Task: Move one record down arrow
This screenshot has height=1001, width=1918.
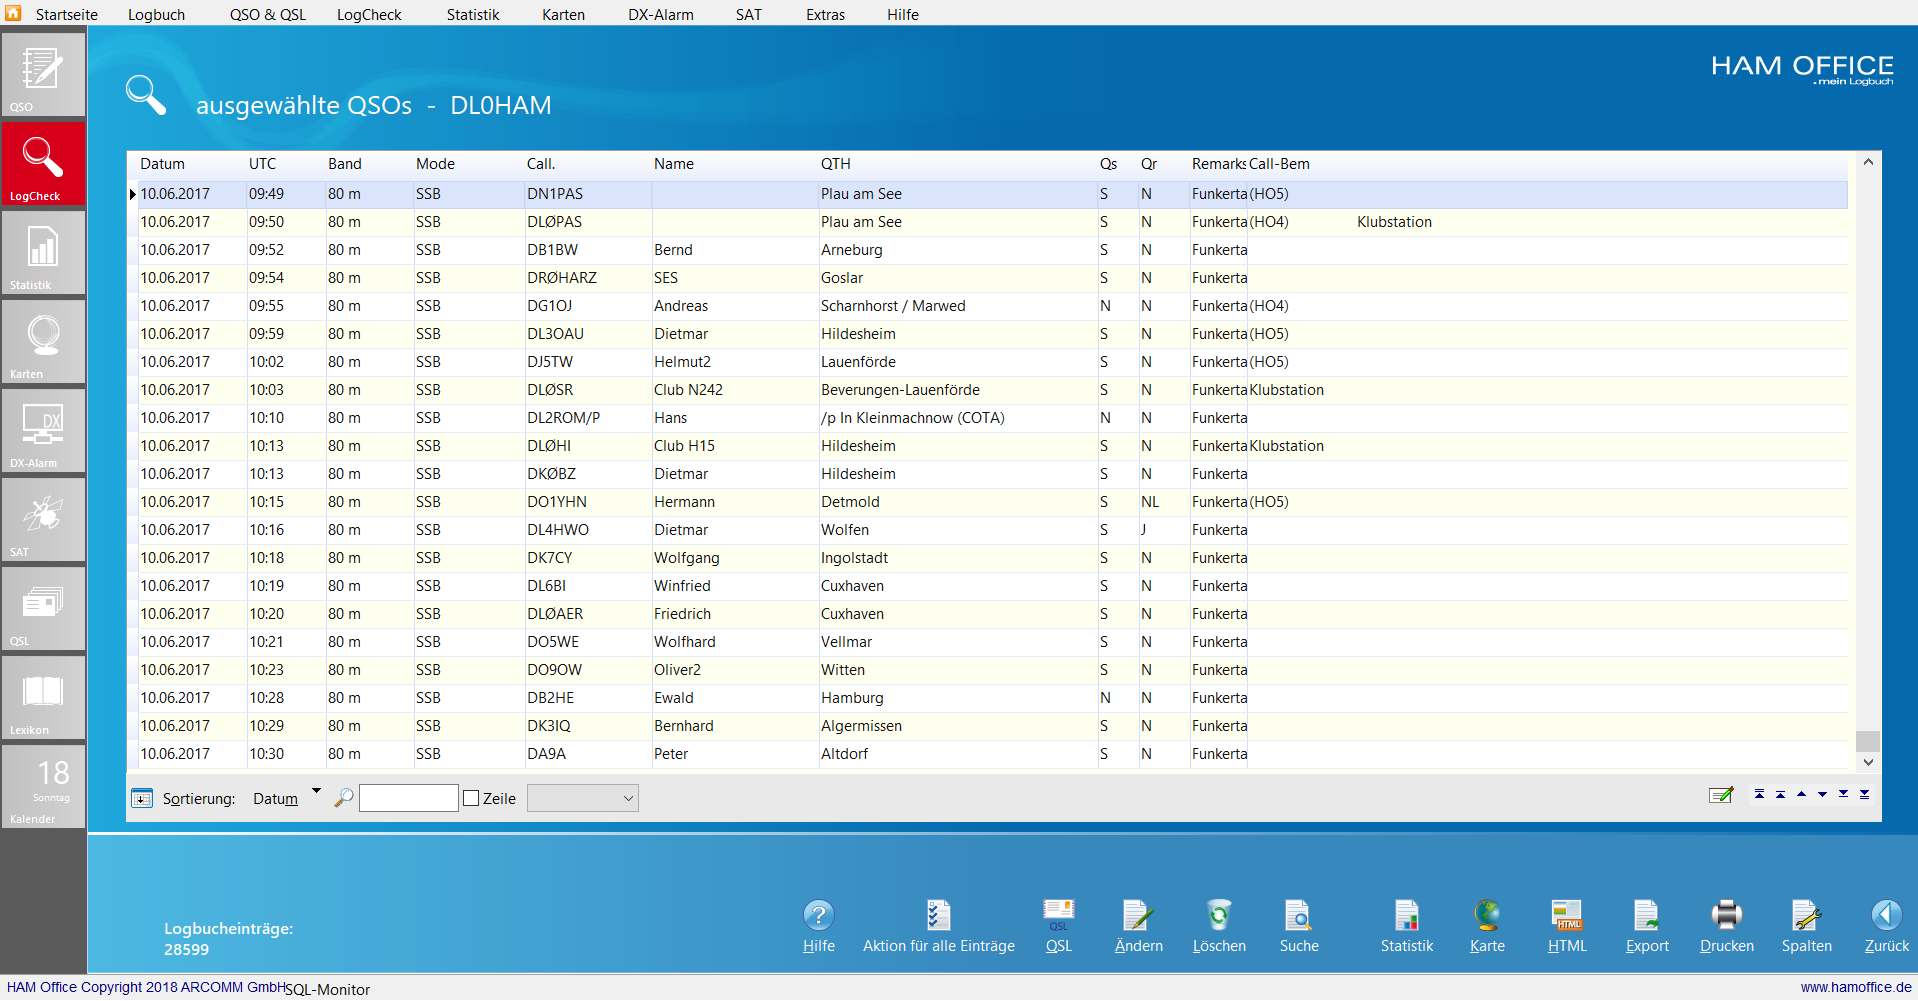Action: coord(1822,794)
